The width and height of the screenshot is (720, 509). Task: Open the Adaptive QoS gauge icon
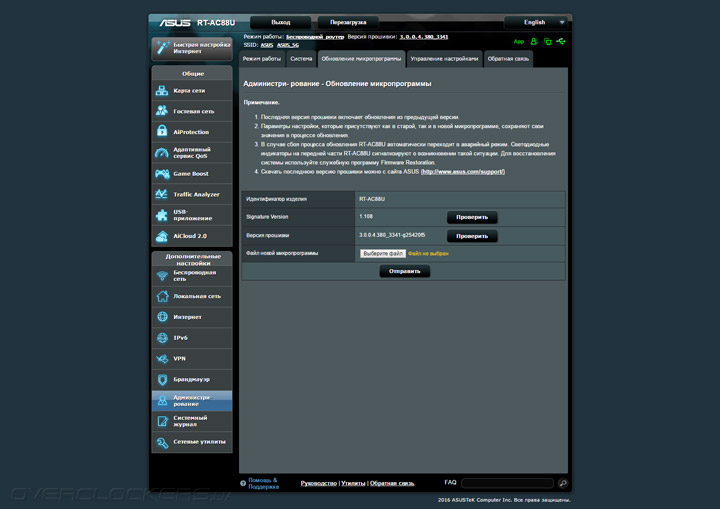pyautogui.click(x=162, y=153)
